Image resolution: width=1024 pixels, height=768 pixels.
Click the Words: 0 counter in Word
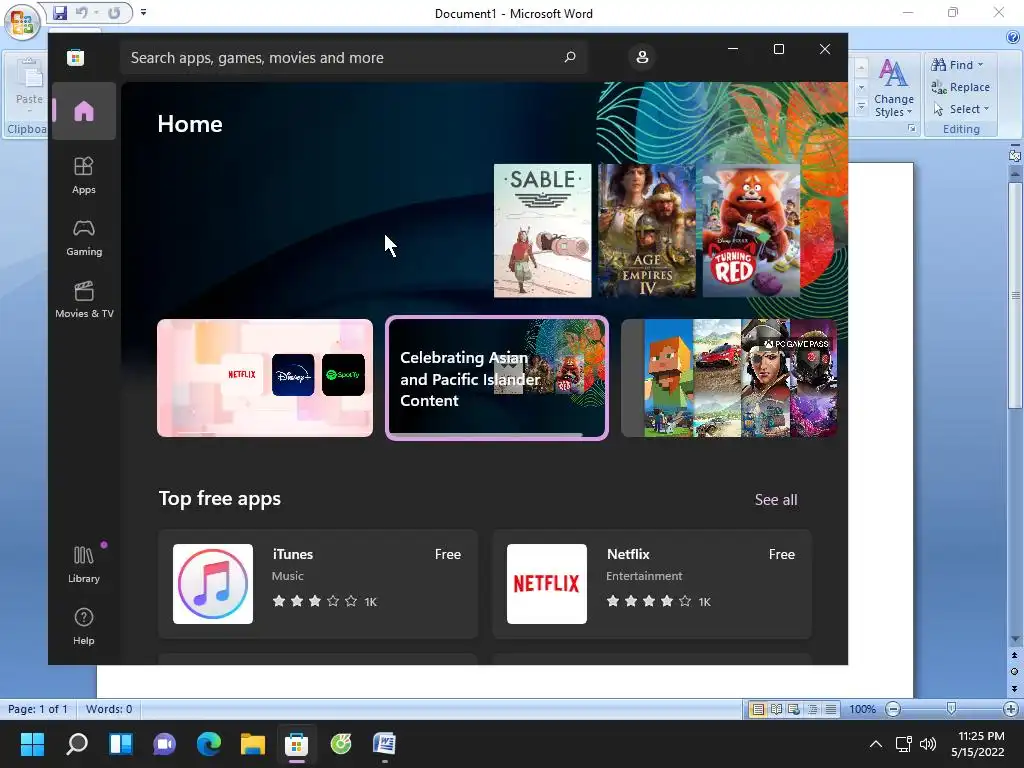[x=109, y=709]
